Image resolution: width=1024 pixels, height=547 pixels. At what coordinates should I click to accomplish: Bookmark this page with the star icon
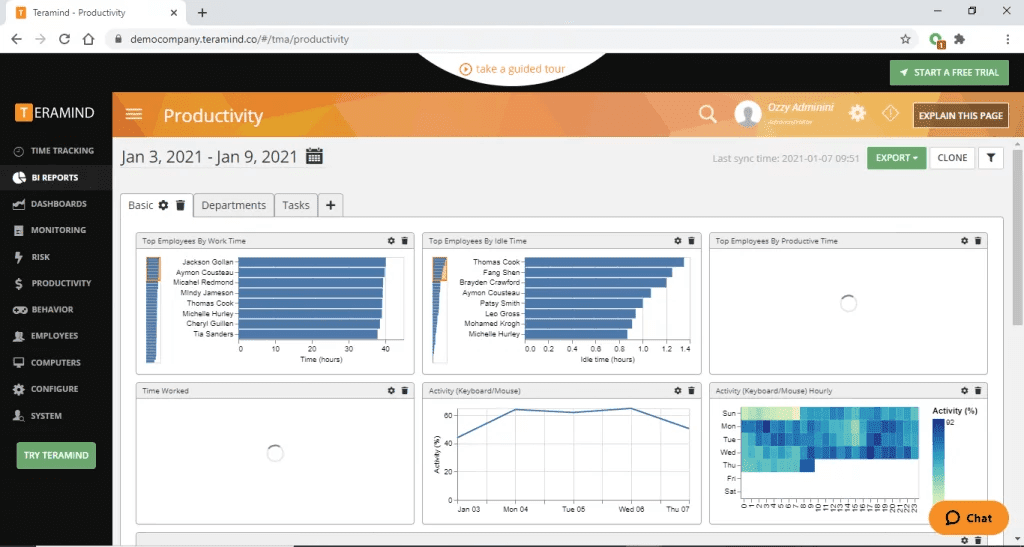(905, 39)
